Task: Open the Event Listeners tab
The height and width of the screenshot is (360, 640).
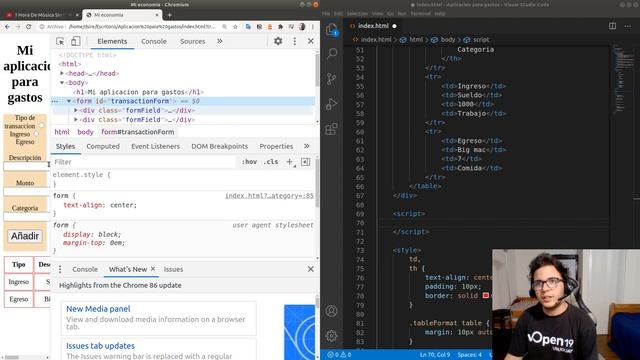Action: coord(155,146)
